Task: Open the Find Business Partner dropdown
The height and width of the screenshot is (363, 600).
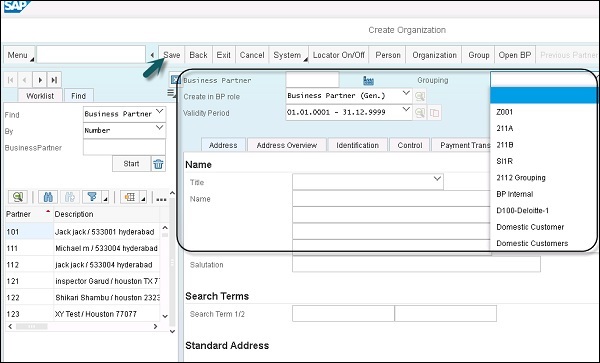Action: pyautogui.click(x=160, y=111)
